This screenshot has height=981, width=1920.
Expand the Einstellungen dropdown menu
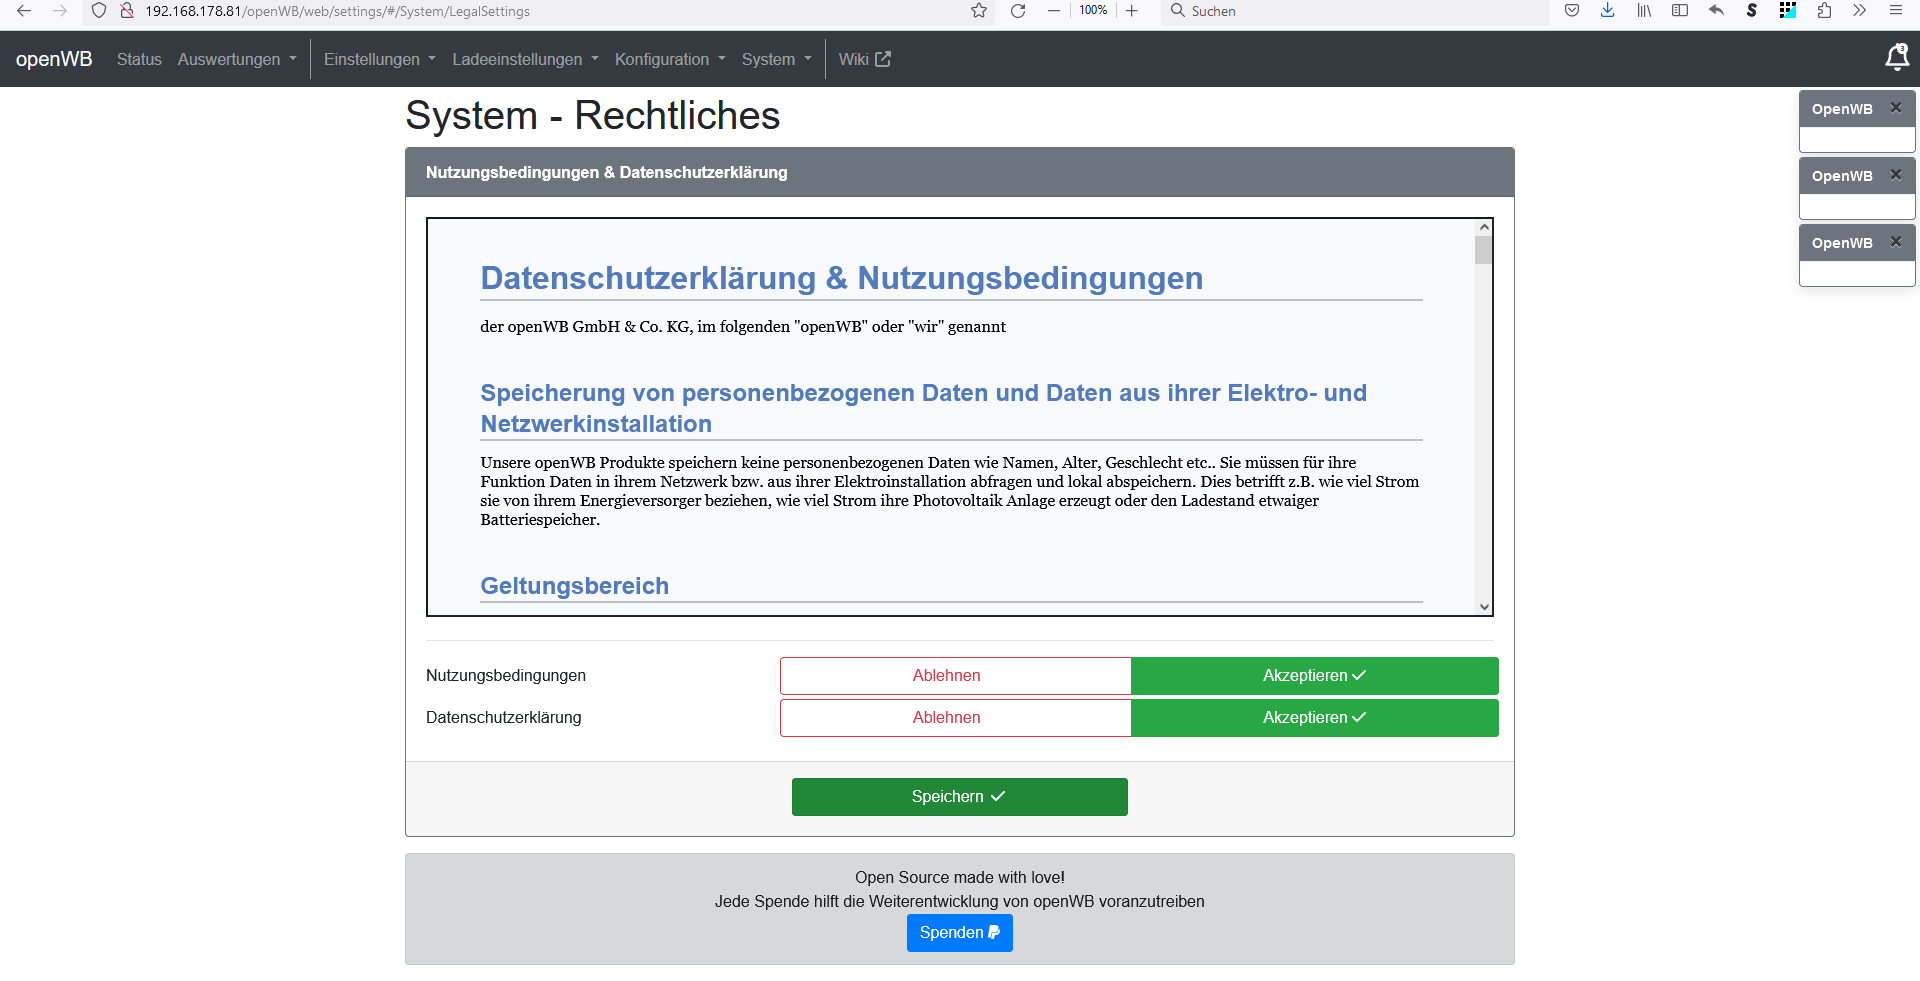(x=380, y=59)
